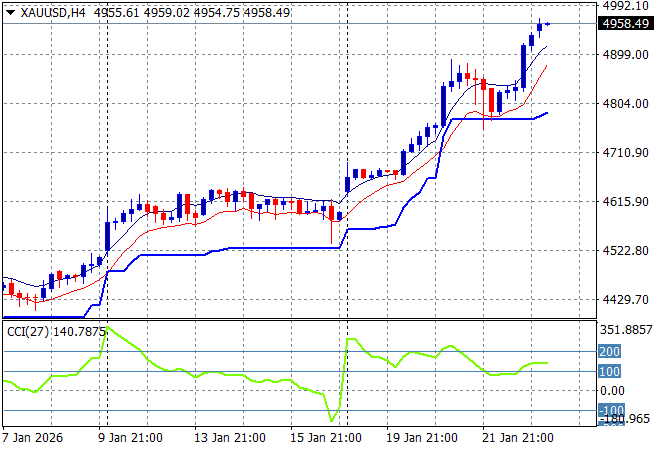Click the CCI level 200 marker
The image size is (660, 450).
point(610,352)
